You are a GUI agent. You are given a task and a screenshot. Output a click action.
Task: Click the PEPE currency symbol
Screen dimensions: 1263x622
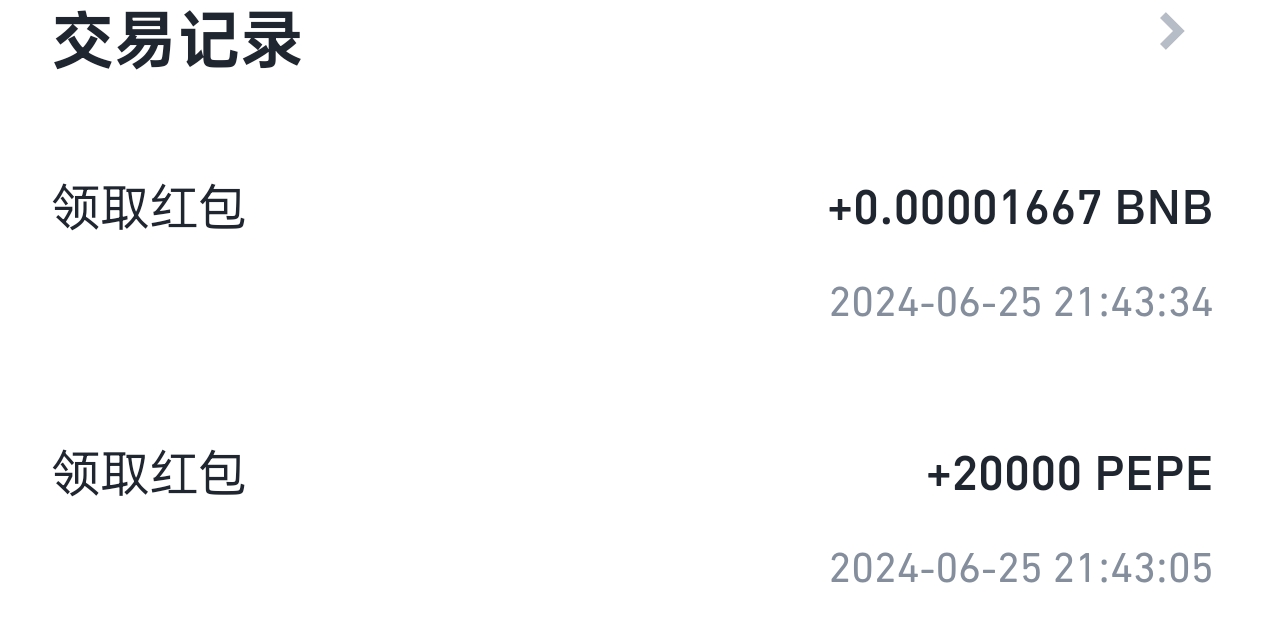tap(1154, 474)
